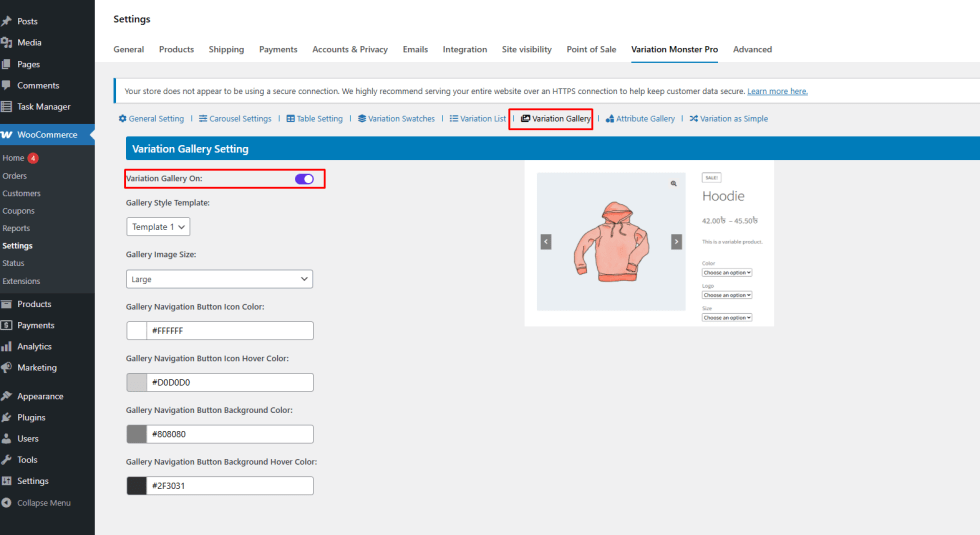The width and height of the screenshot is (980, 535).
Task: Click the Media icon in sidebar
Action: pos(6,42)
